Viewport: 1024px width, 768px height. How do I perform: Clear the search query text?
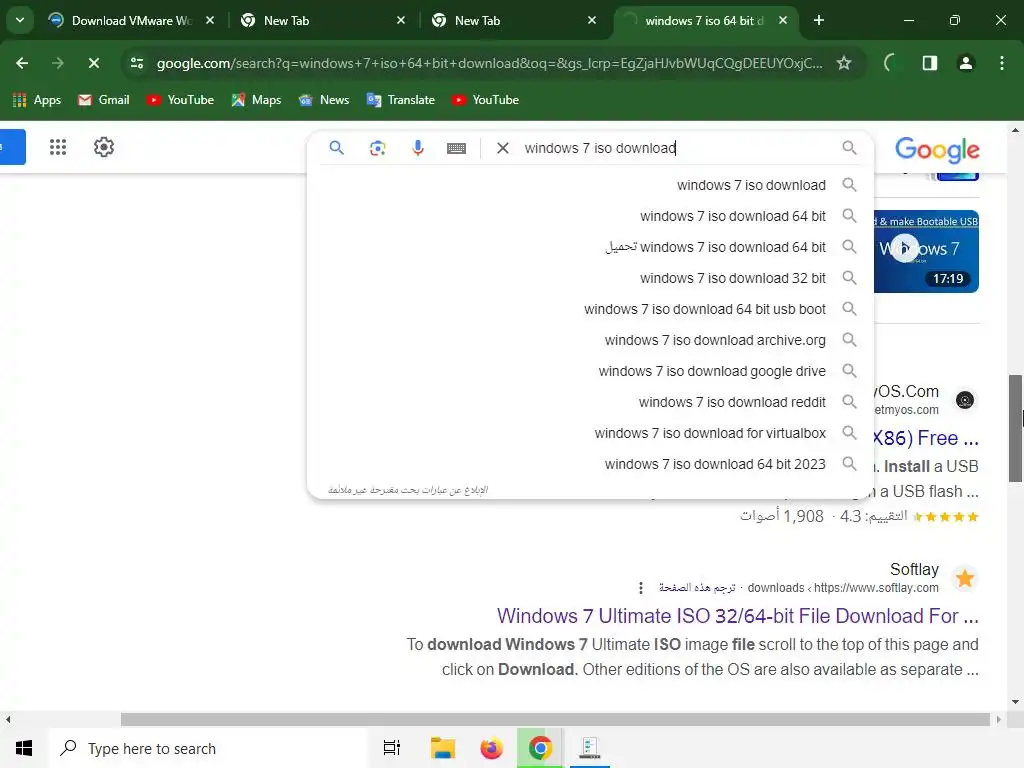point(503,148)
